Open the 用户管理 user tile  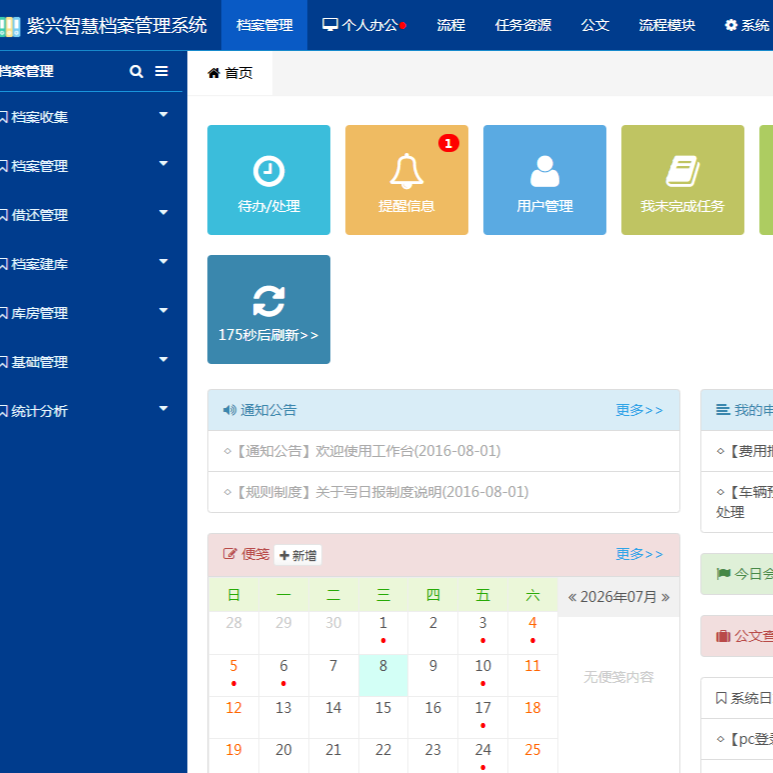pyautogui.click(x=545, y=180)
